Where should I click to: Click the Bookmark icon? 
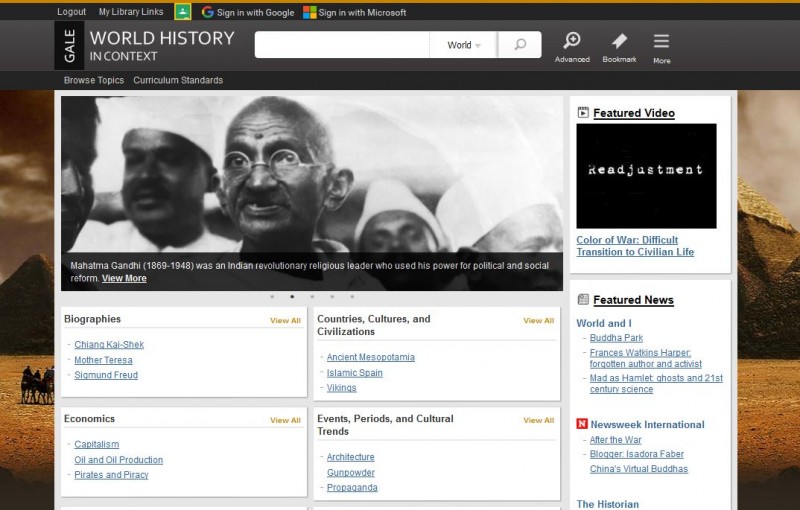tap(619, 47)
